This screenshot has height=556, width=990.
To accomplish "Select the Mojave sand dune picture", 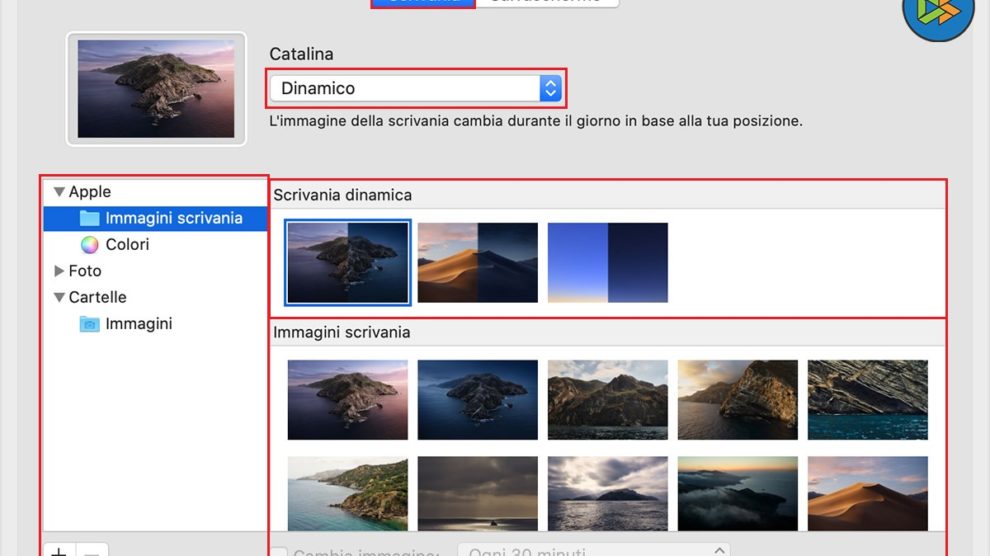I will tap(868, 494).
